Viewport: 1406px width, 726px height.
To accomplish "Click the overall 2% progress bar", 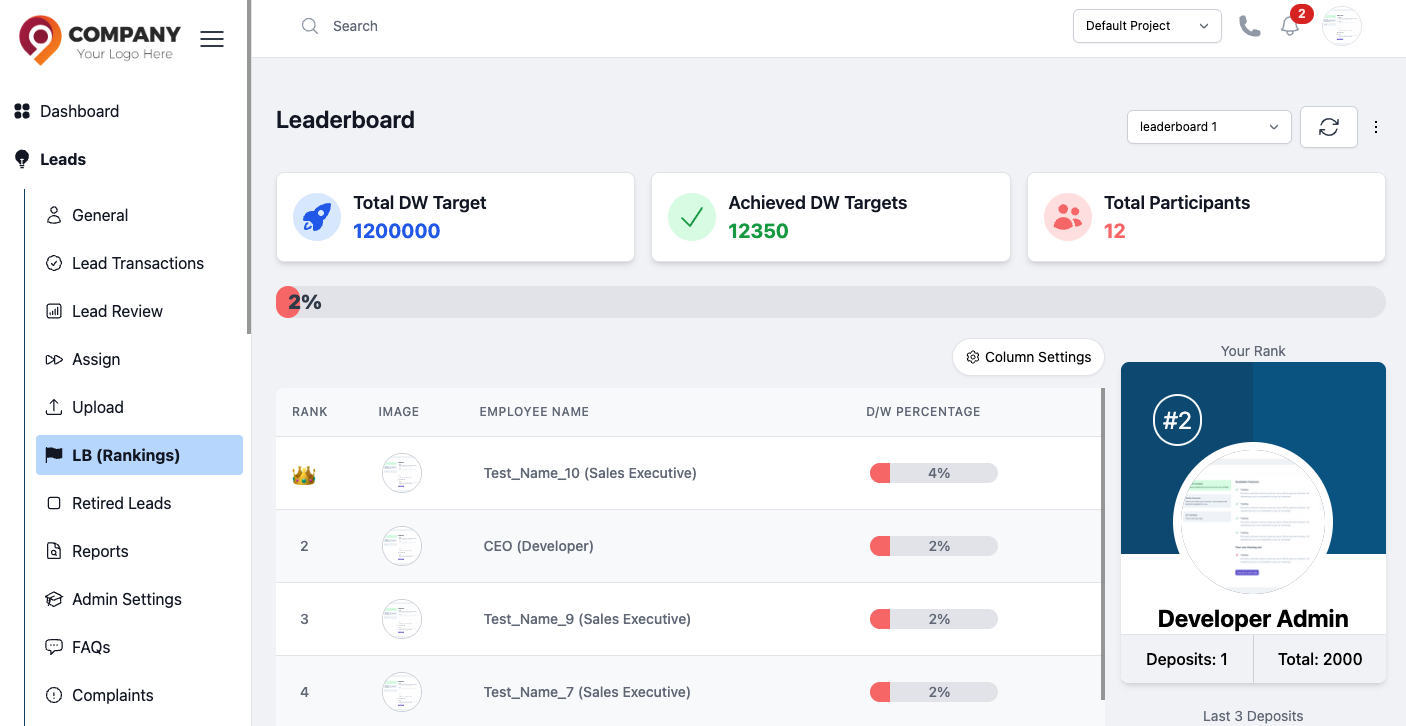I will (x=831, y=302).
